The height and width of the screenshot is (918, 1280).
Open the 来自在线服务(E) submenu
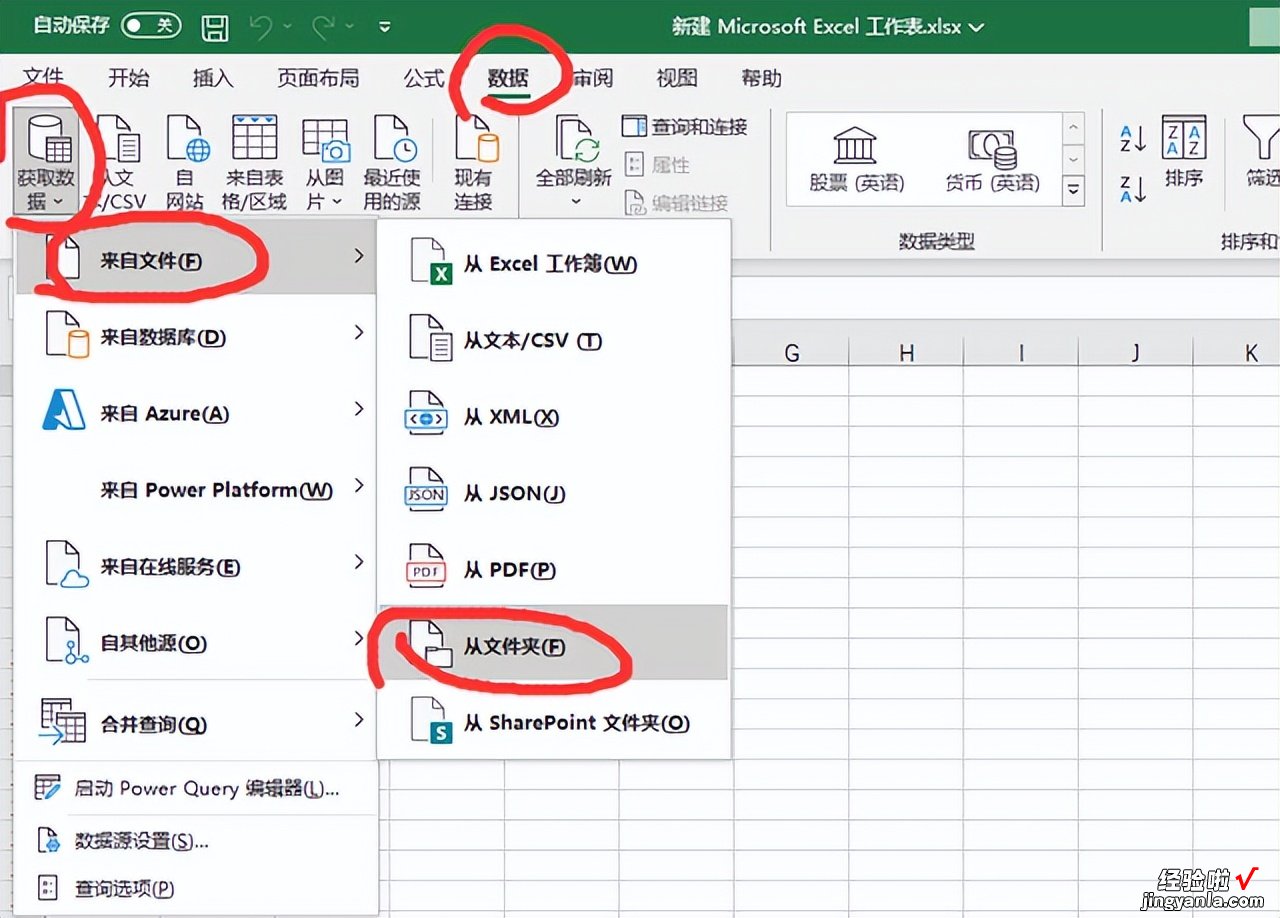(x=197, y=566)
